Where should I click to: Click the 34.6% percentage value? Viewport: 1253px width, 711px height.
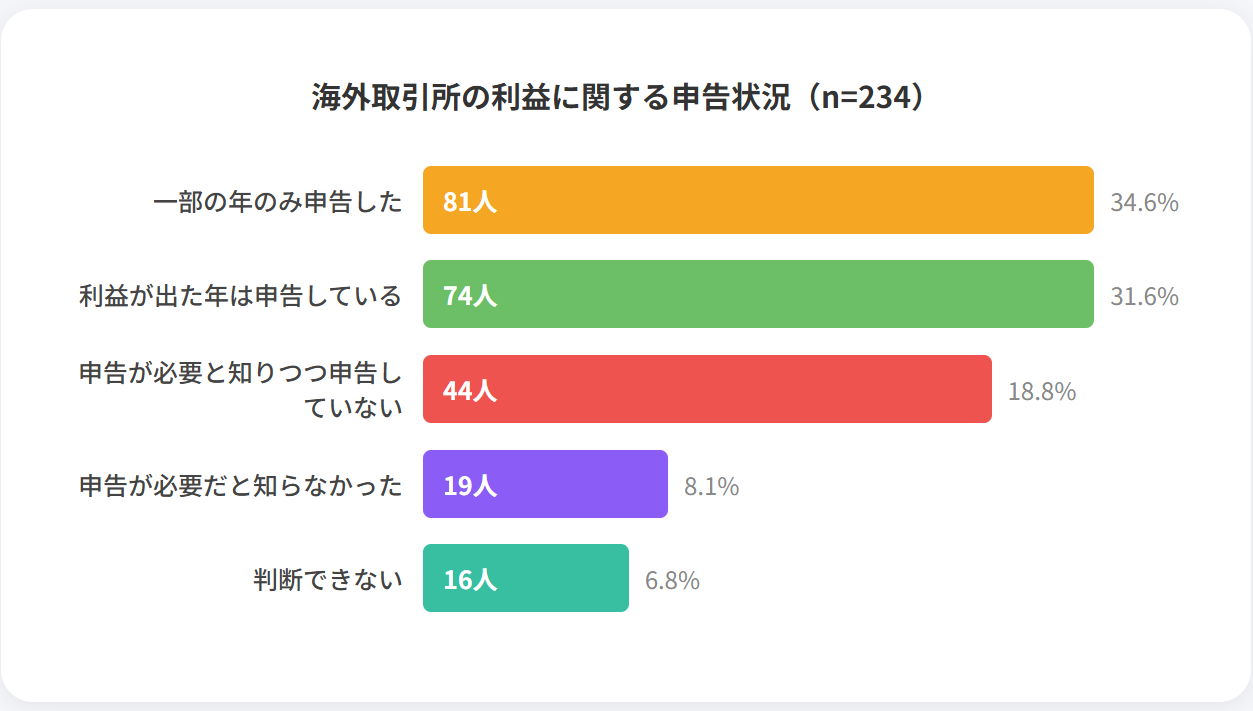1144,203
